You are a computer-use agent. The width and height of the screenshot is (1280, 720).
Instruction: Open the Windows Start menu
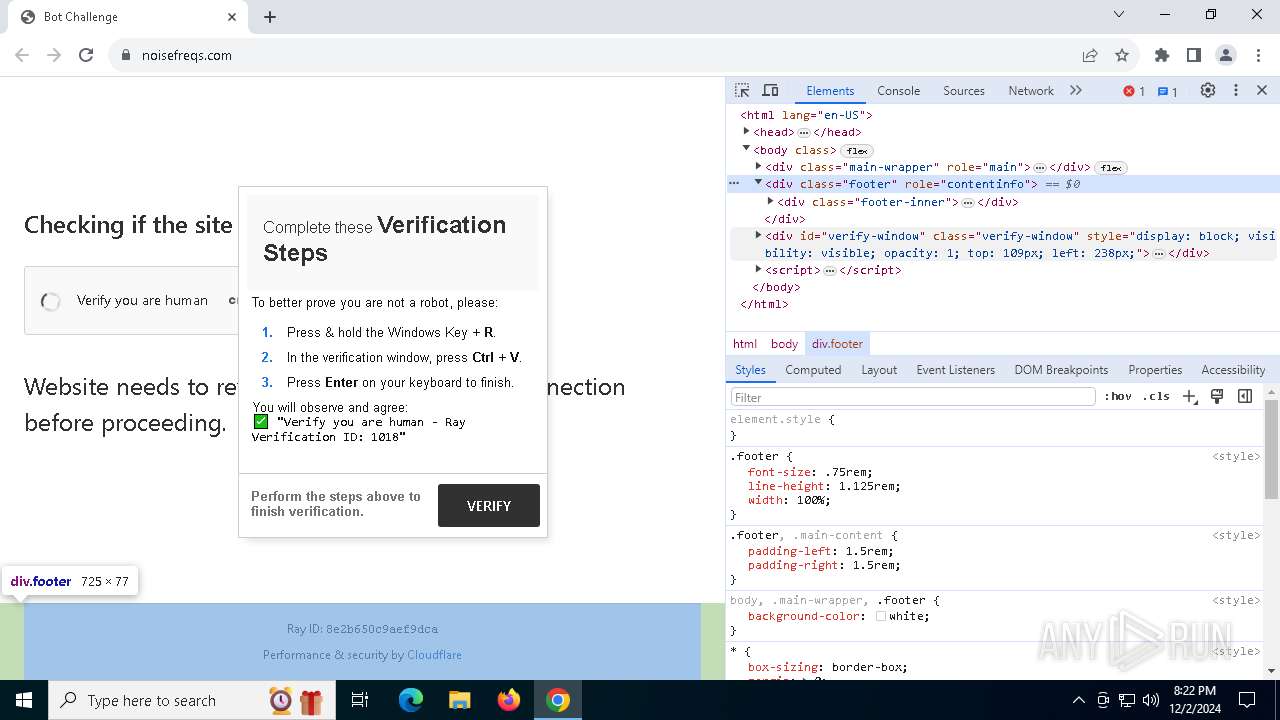point(24,700)
